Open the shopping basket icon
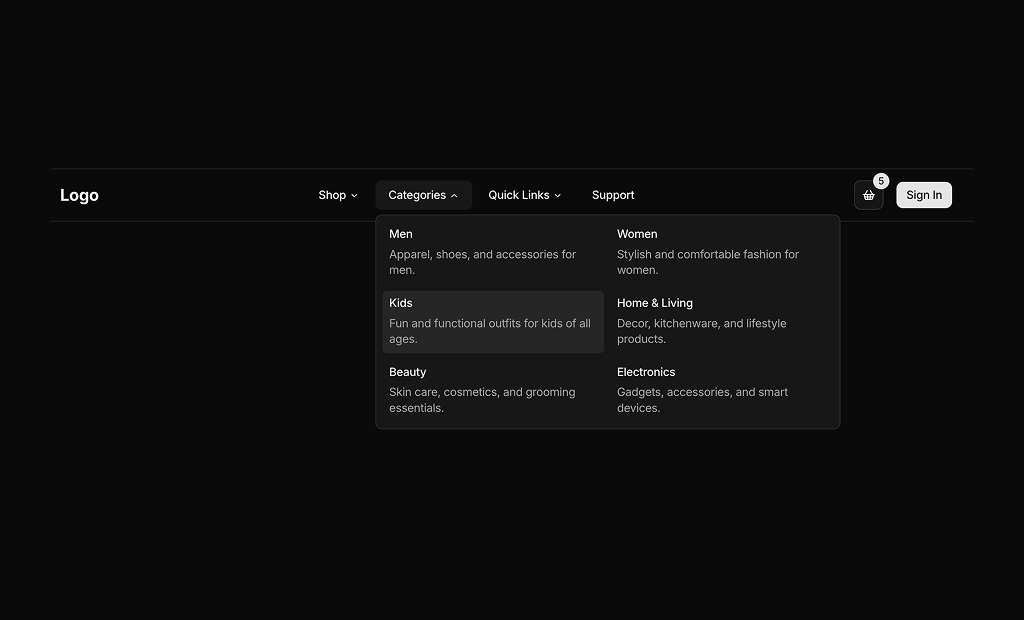 868,196
